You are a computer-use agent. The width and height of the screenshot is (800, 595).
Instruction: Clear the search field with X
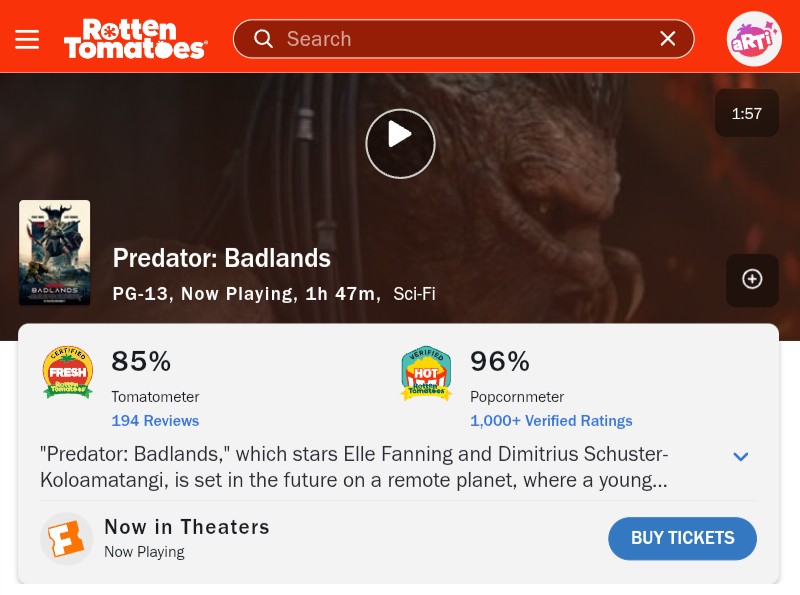pos(668,39)
